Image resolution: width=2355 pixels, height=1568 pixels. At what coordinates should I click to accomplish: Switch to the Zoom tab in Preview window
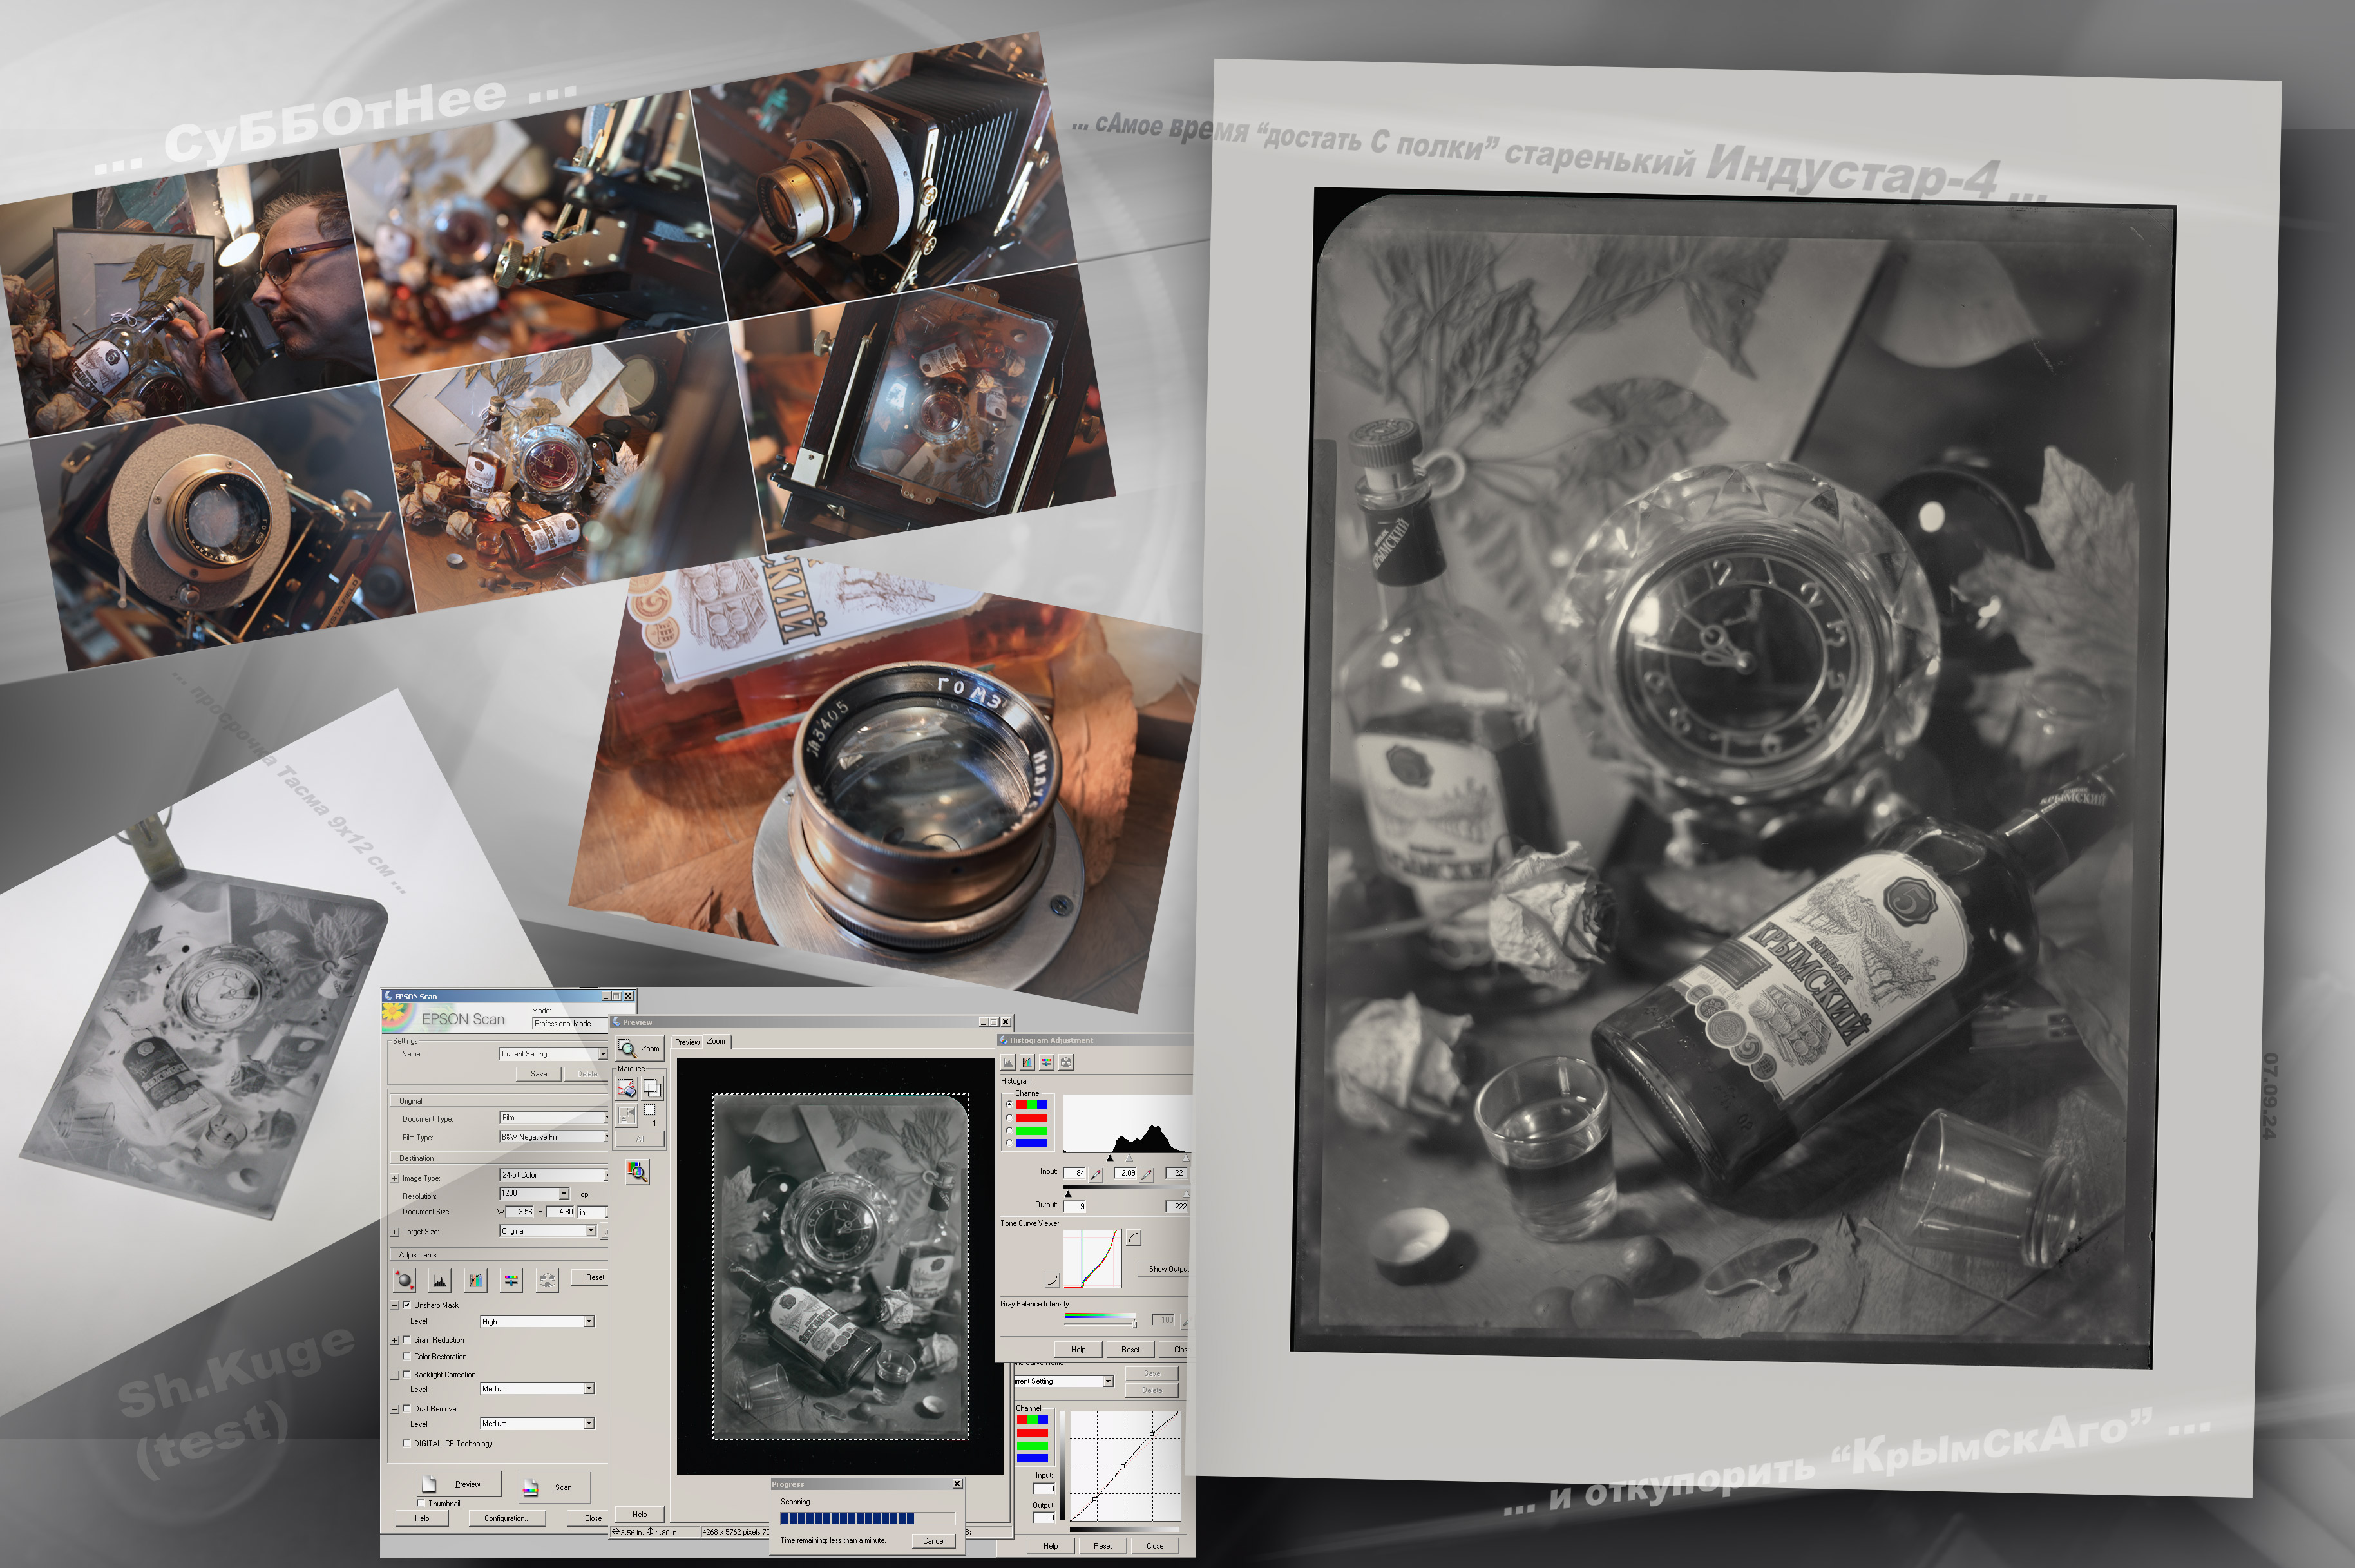(716, 1041)
